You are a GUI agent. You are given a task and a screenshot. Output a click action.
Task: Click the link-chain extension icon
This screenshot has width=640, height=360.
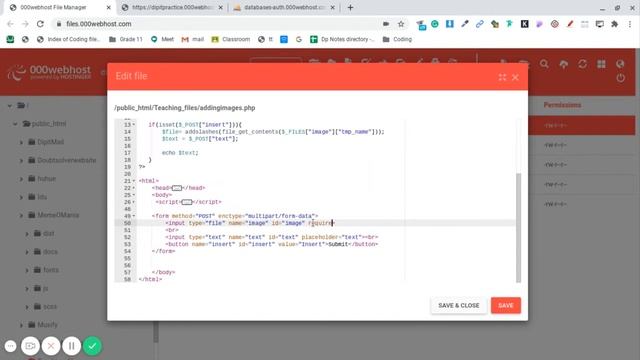(480, 24)
